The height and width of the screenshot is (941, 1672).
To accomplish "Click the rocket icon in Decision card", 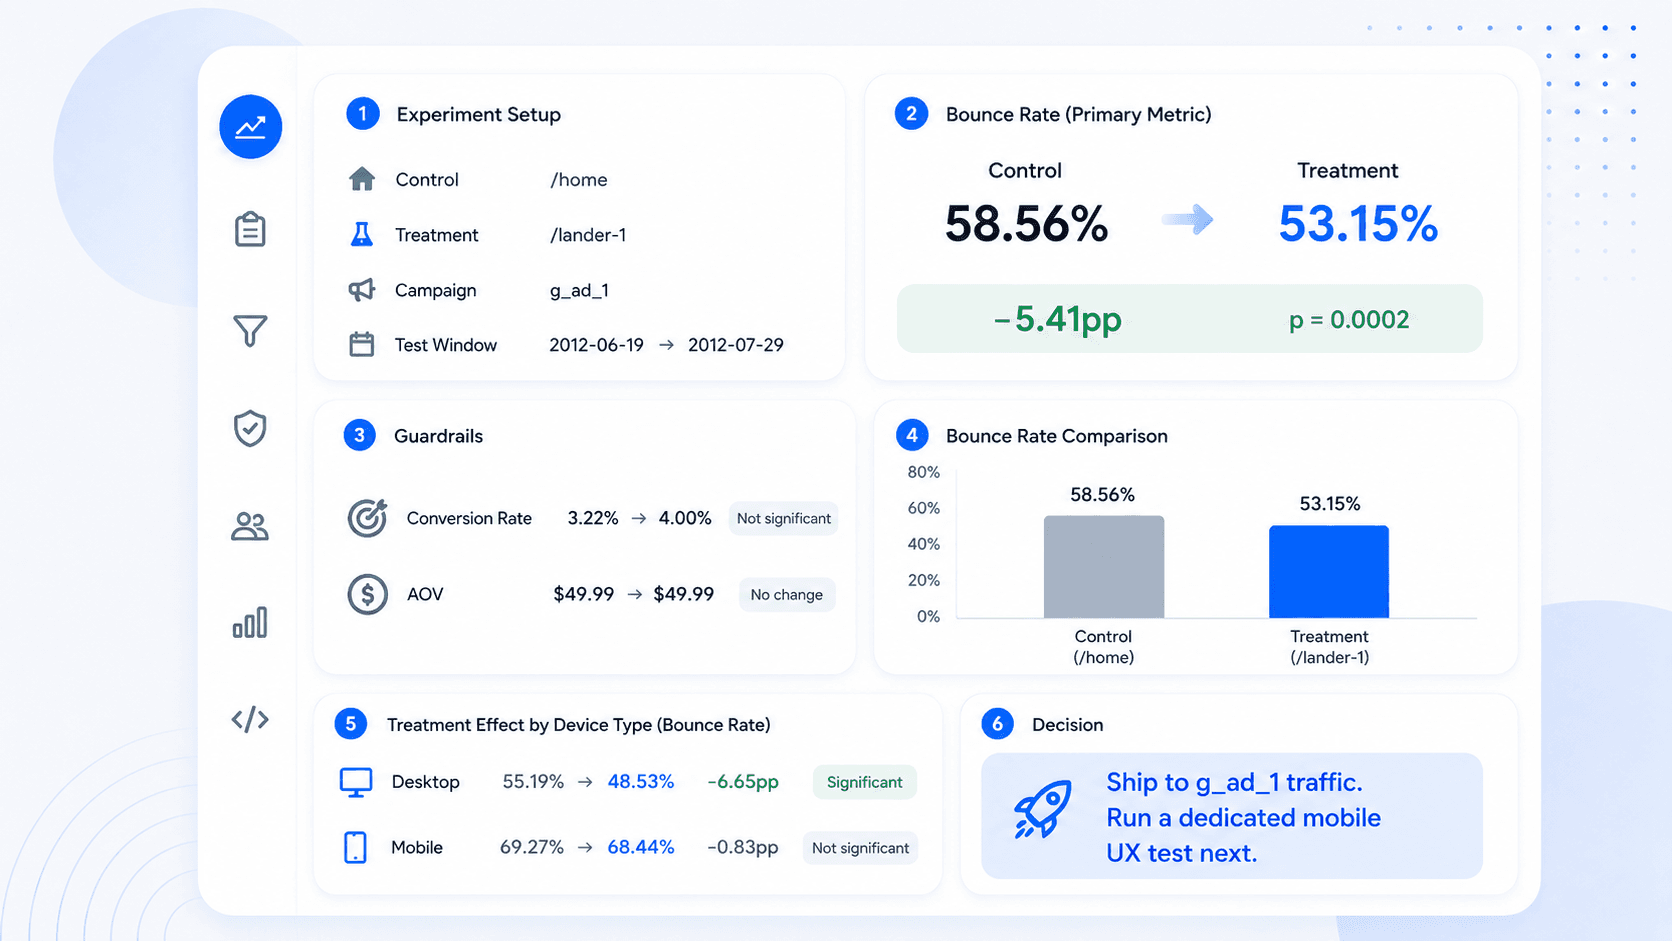I will 1042,809.
